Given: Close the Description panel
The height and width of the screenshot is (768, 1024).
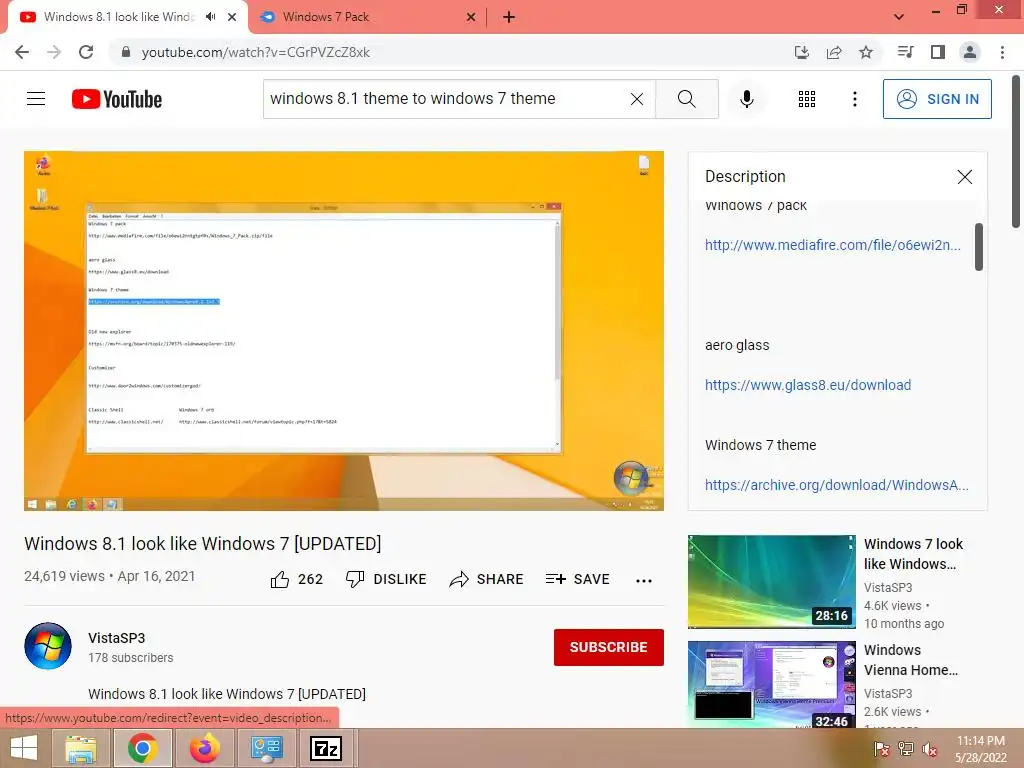Looking at the screenshot, I should tap(965, 177).
